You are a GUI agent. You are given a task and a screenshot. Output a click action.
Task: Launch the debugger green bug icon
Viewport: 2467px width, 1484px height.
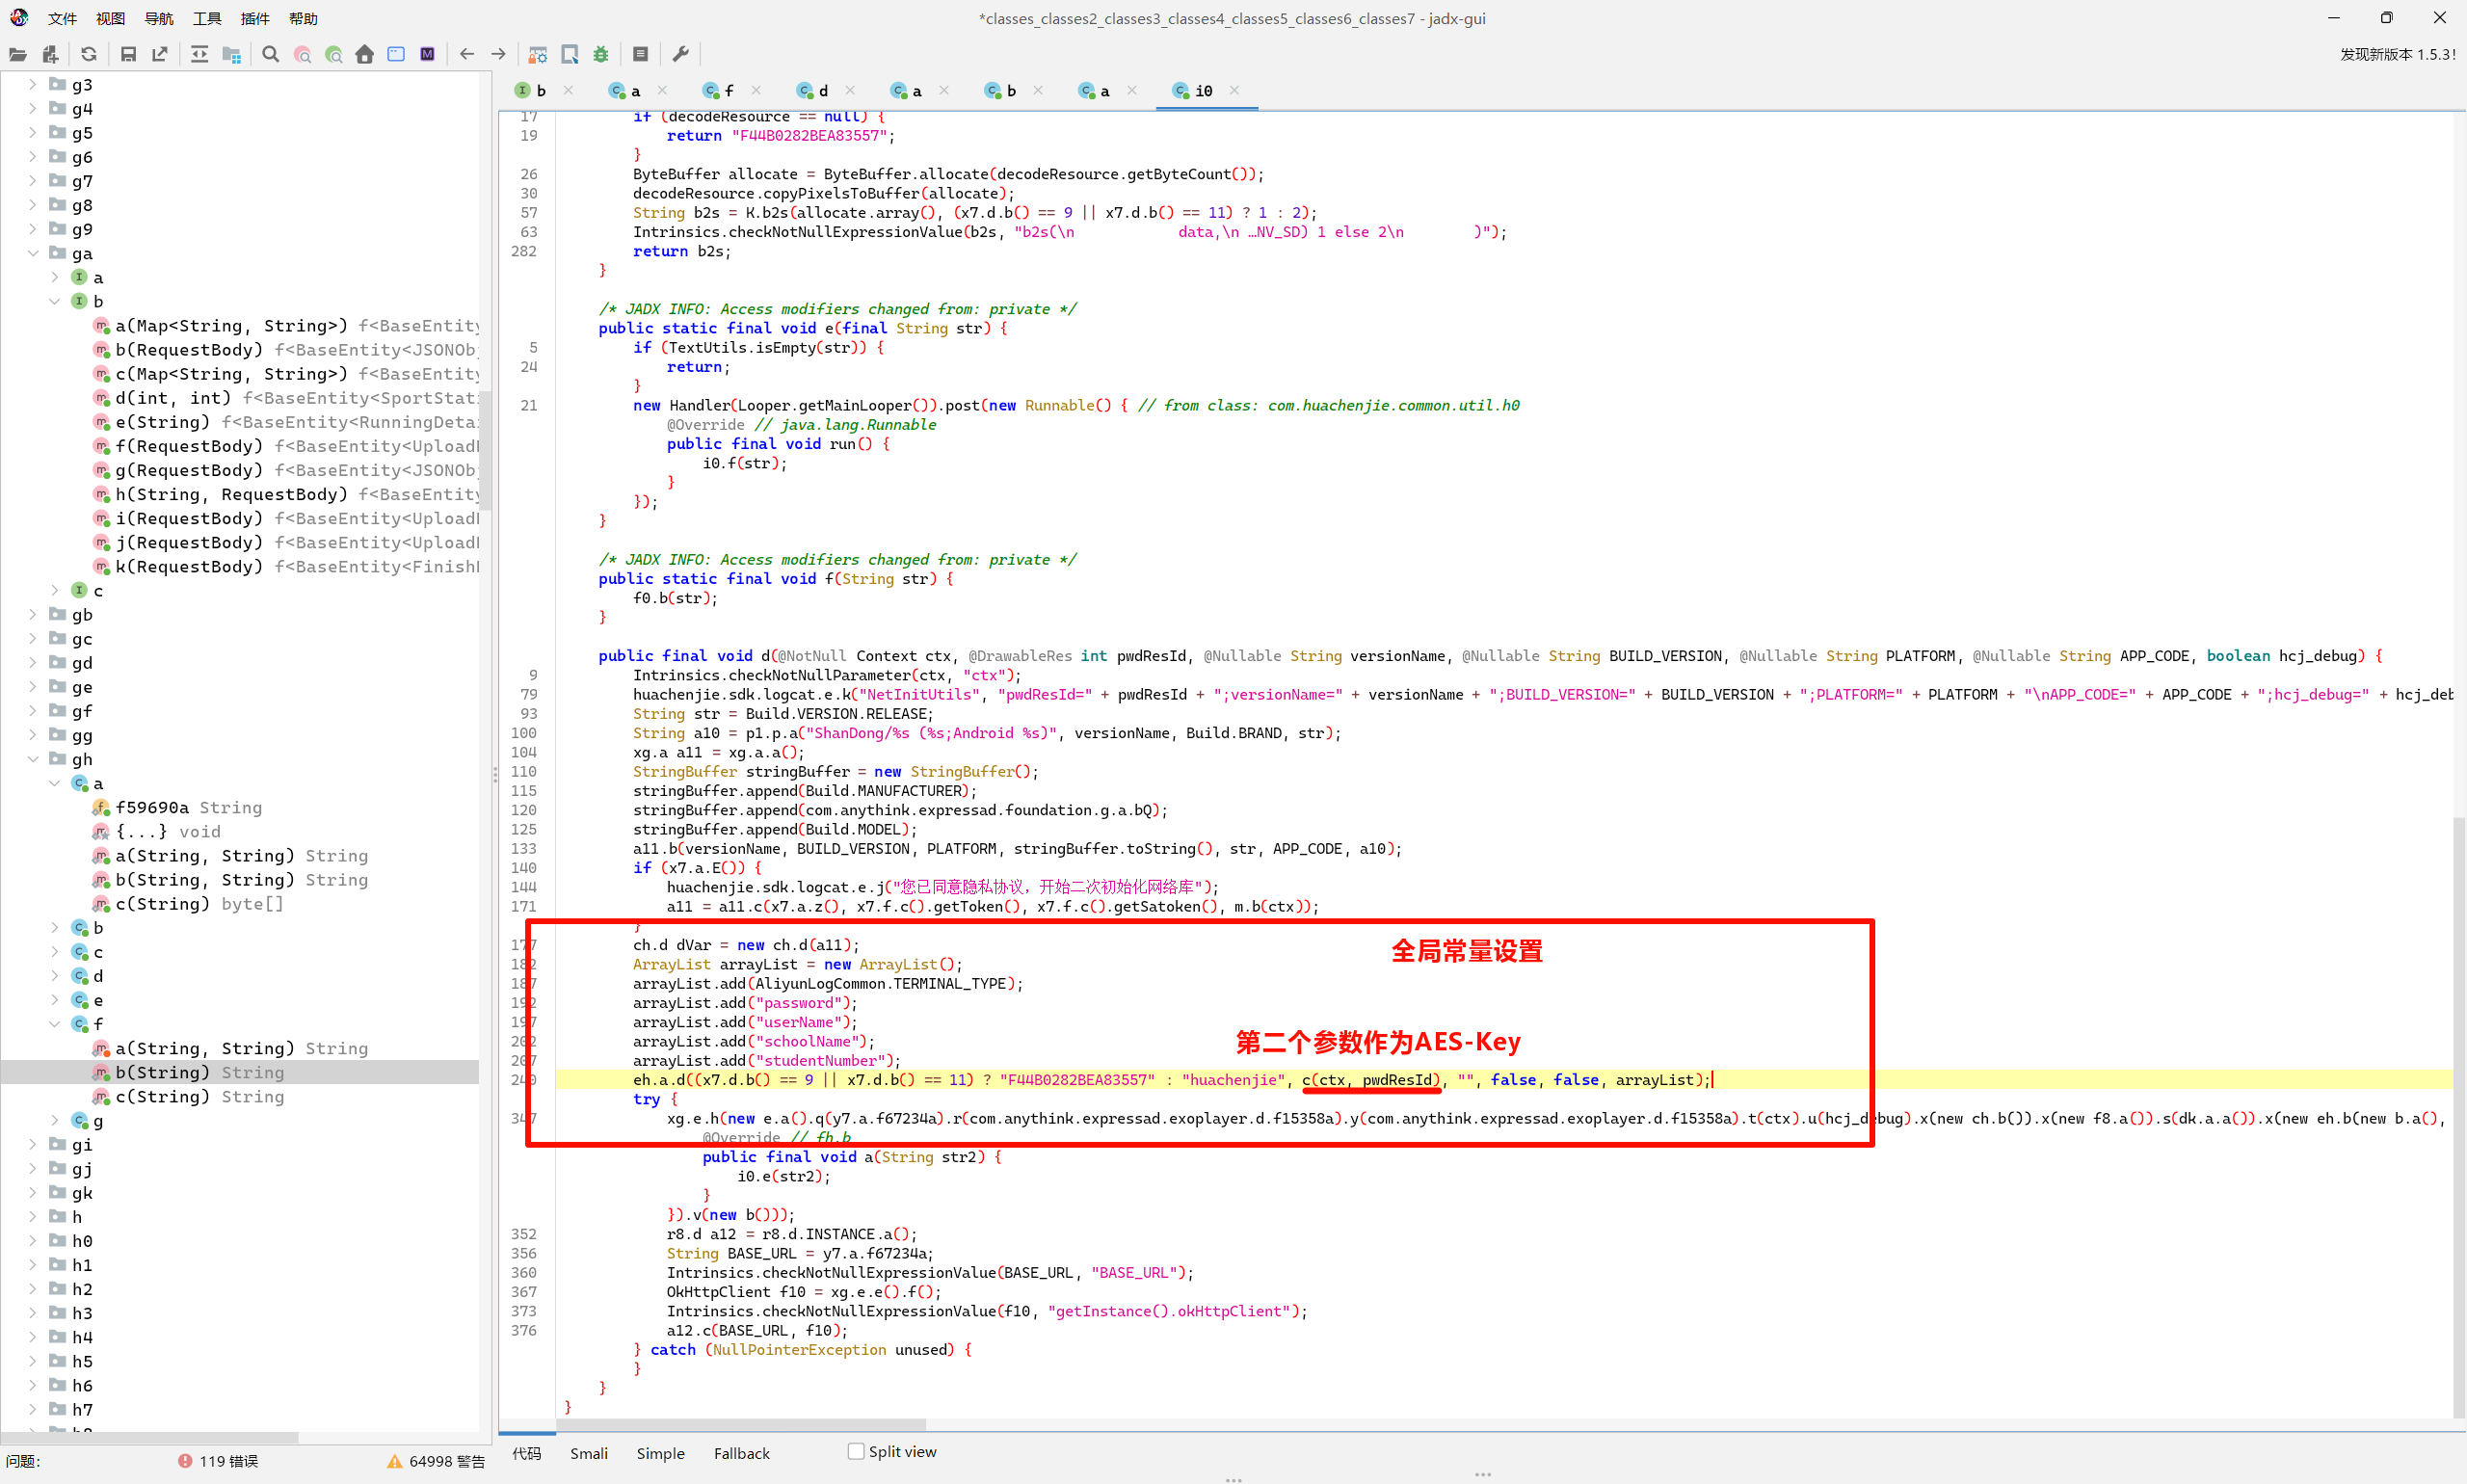pos(600,54)
